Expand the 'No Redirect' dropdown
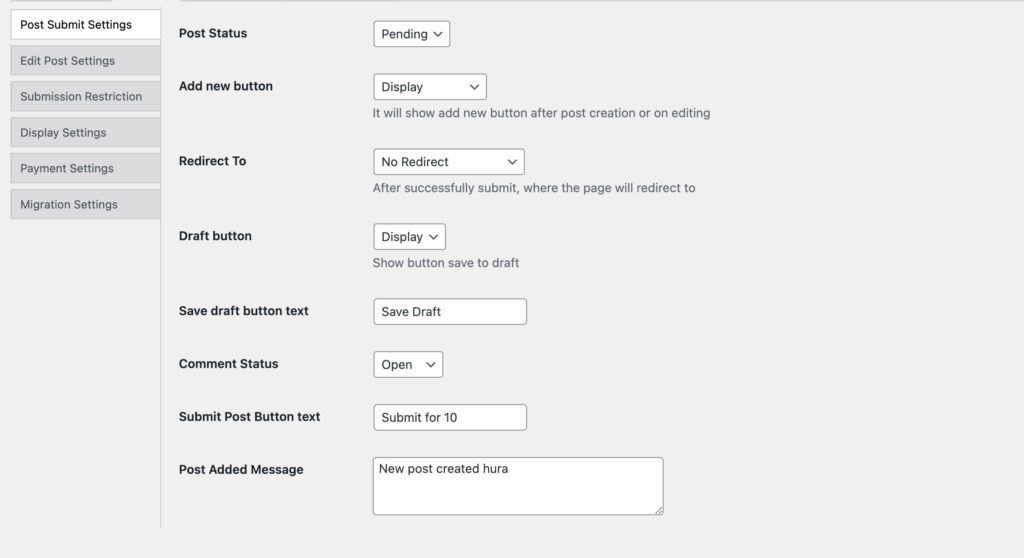Image resolution: width=1024 pixels, height=558 pixels. [448, 162]
